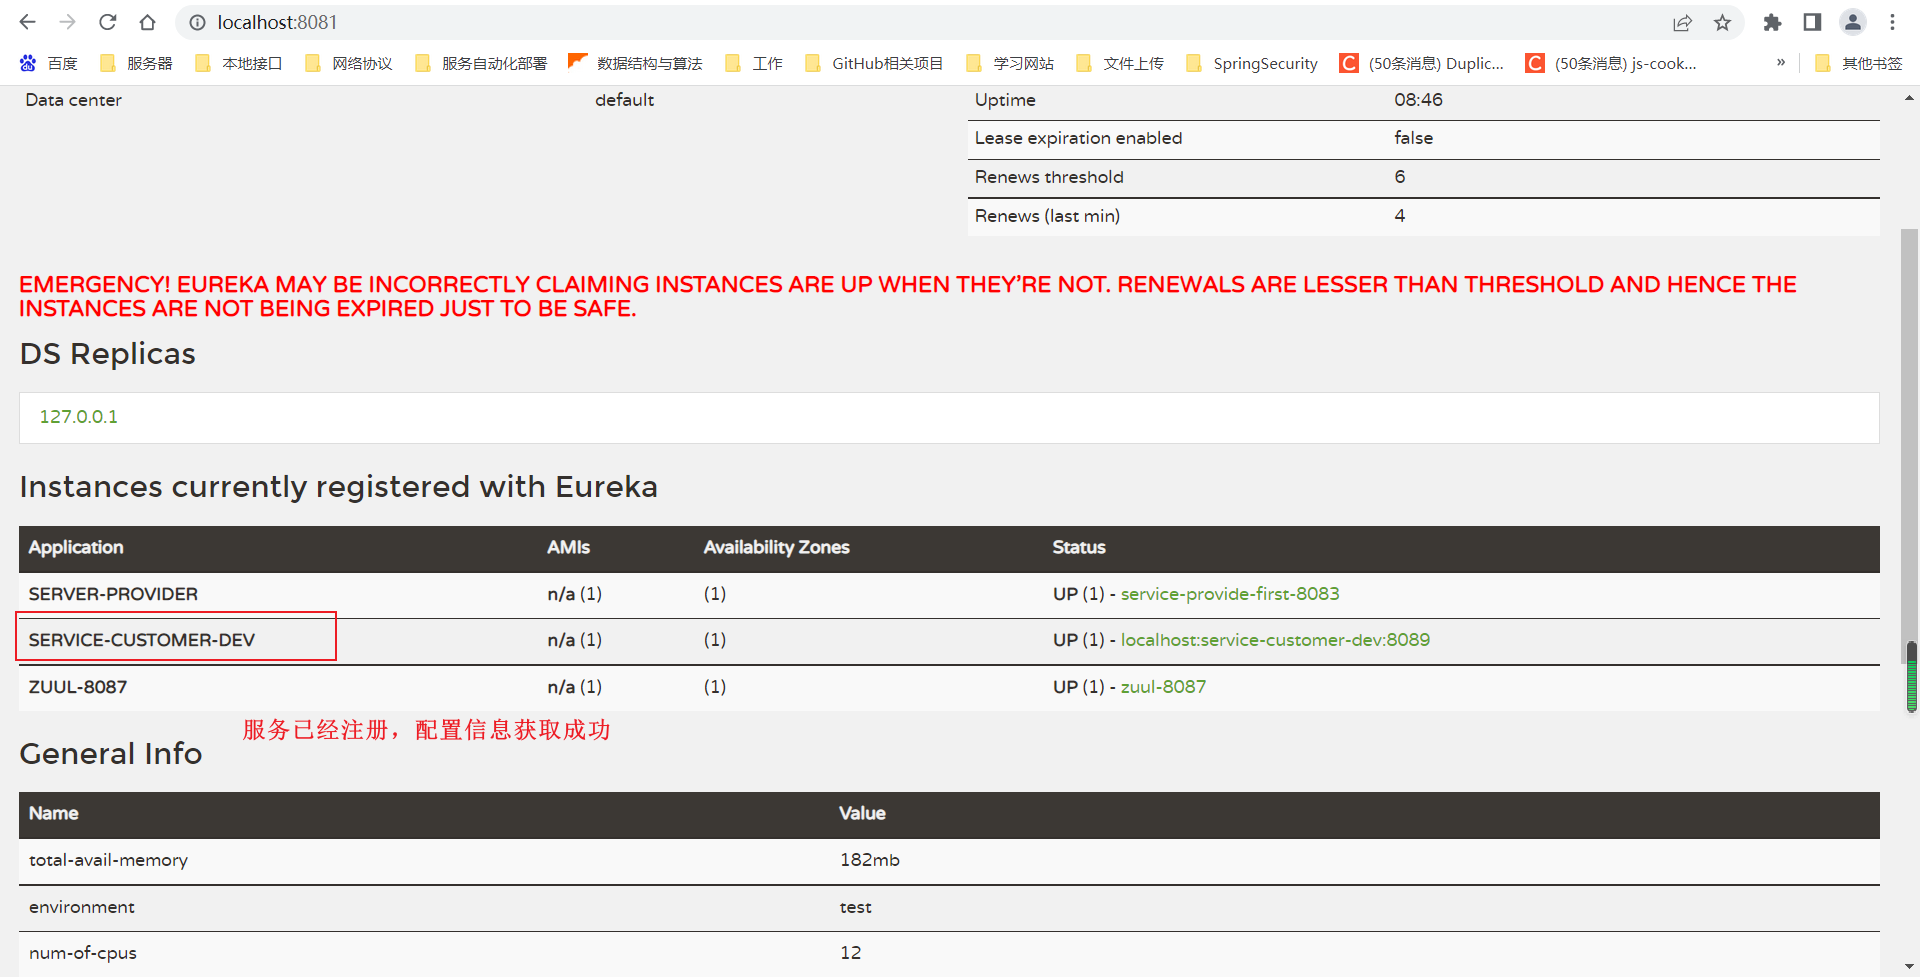
Task: Open the 其他书签 folder
Action: point(1859,63)
